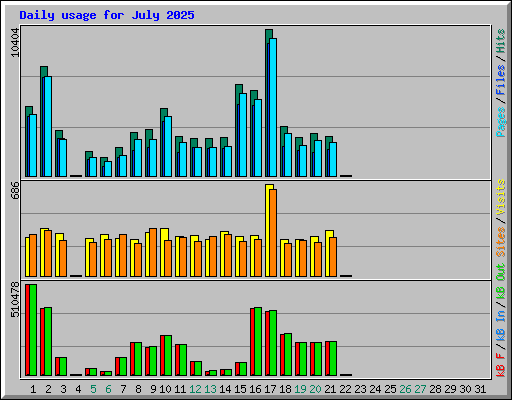Click day 7 on the x-axis
Screen dimensions: 512x400
tap(123, 389)
